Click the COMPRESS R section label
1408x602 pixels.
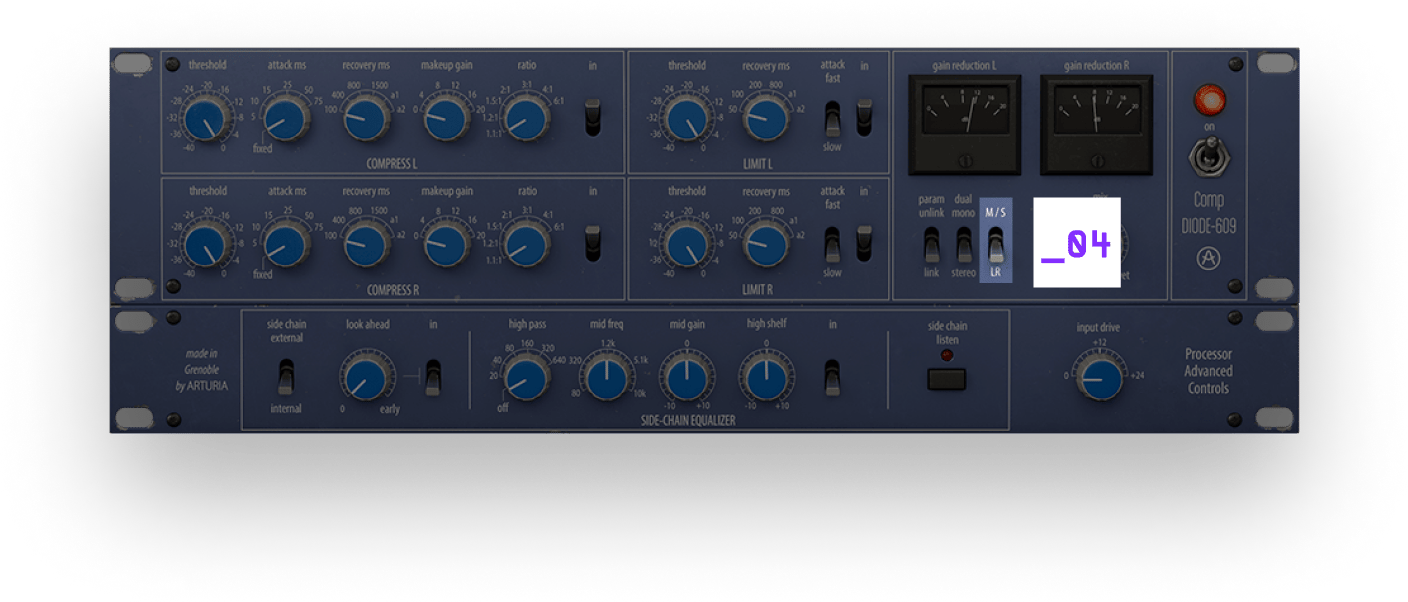click(392, 289)
